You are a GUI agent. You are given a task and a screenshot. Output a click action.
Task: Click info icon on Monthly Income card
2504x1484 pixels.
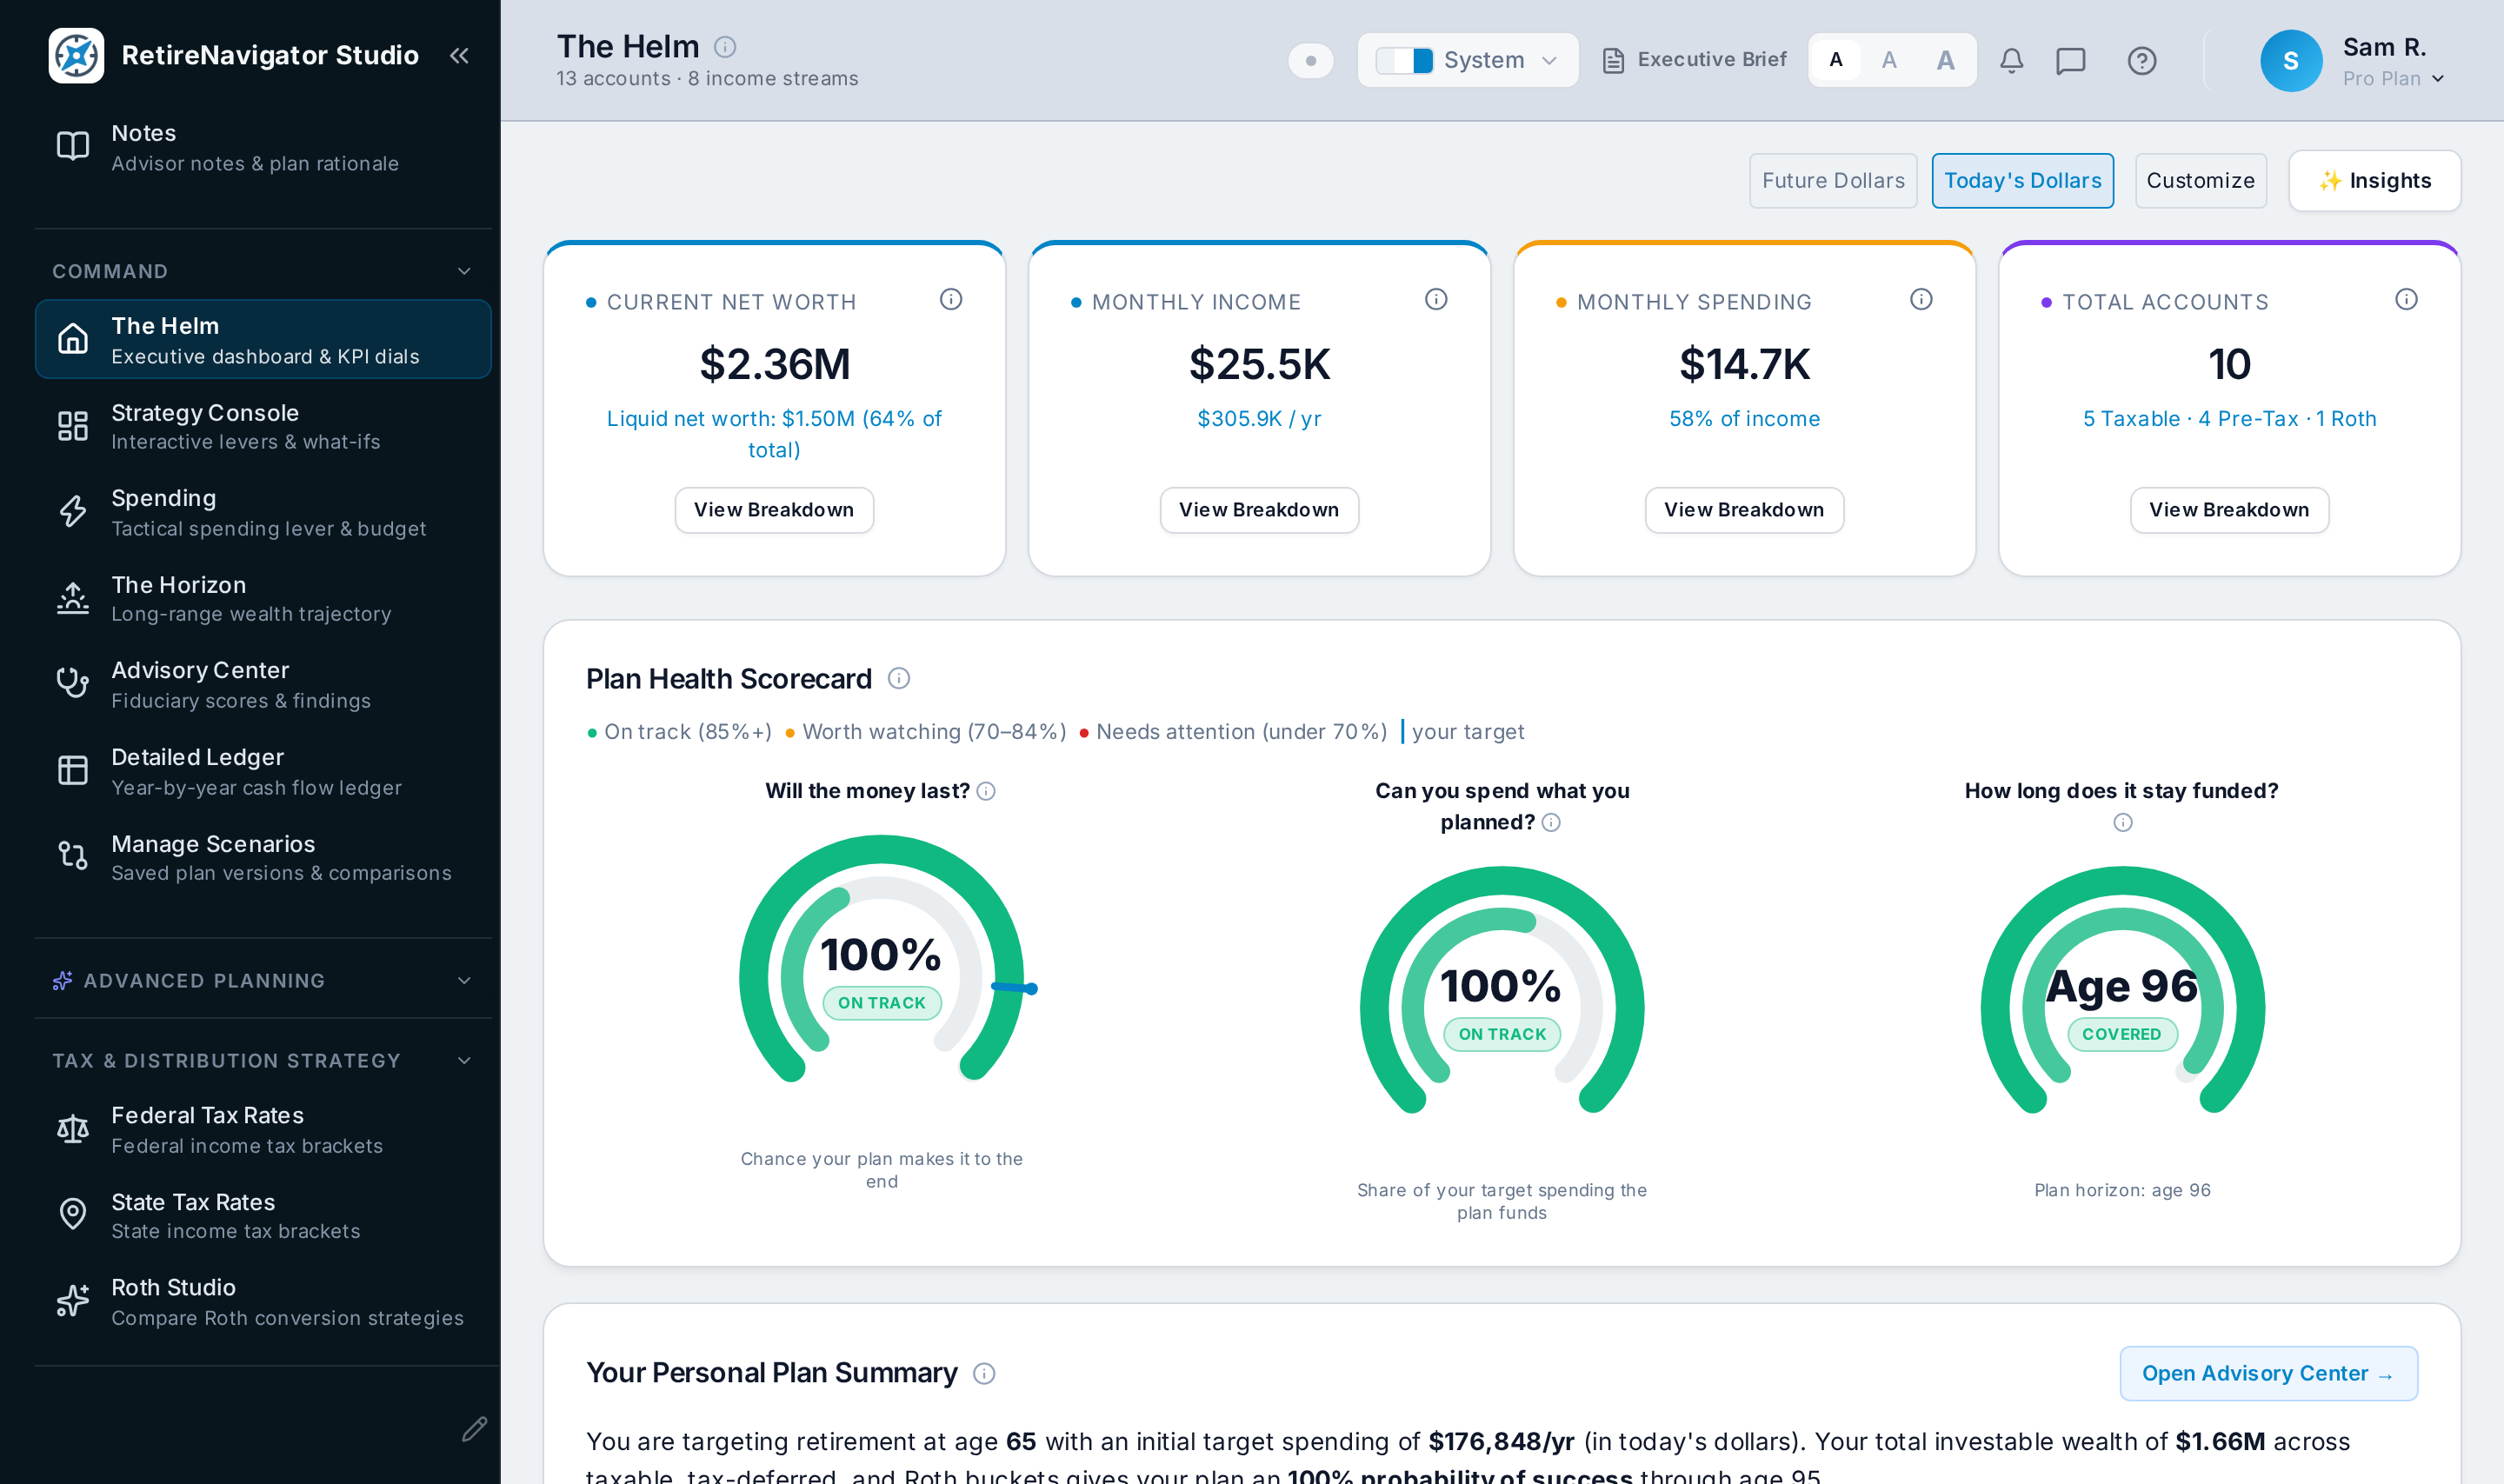tap(1436, 299)
